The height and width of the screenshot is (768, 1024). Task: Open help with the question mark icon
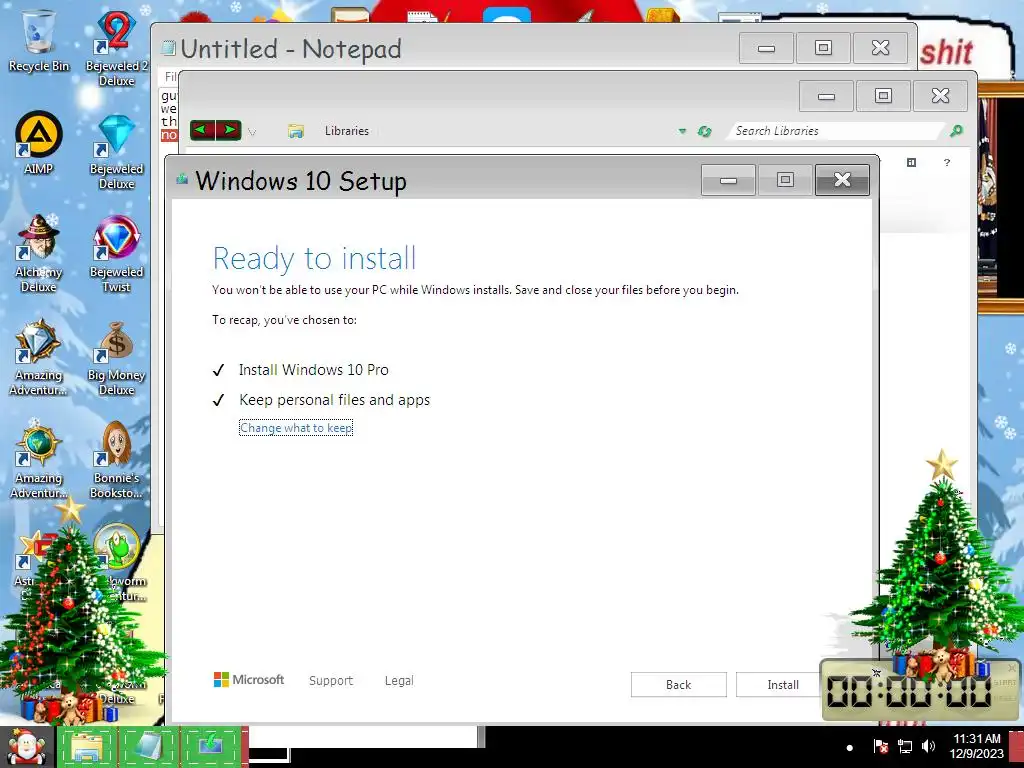point(946,163)
